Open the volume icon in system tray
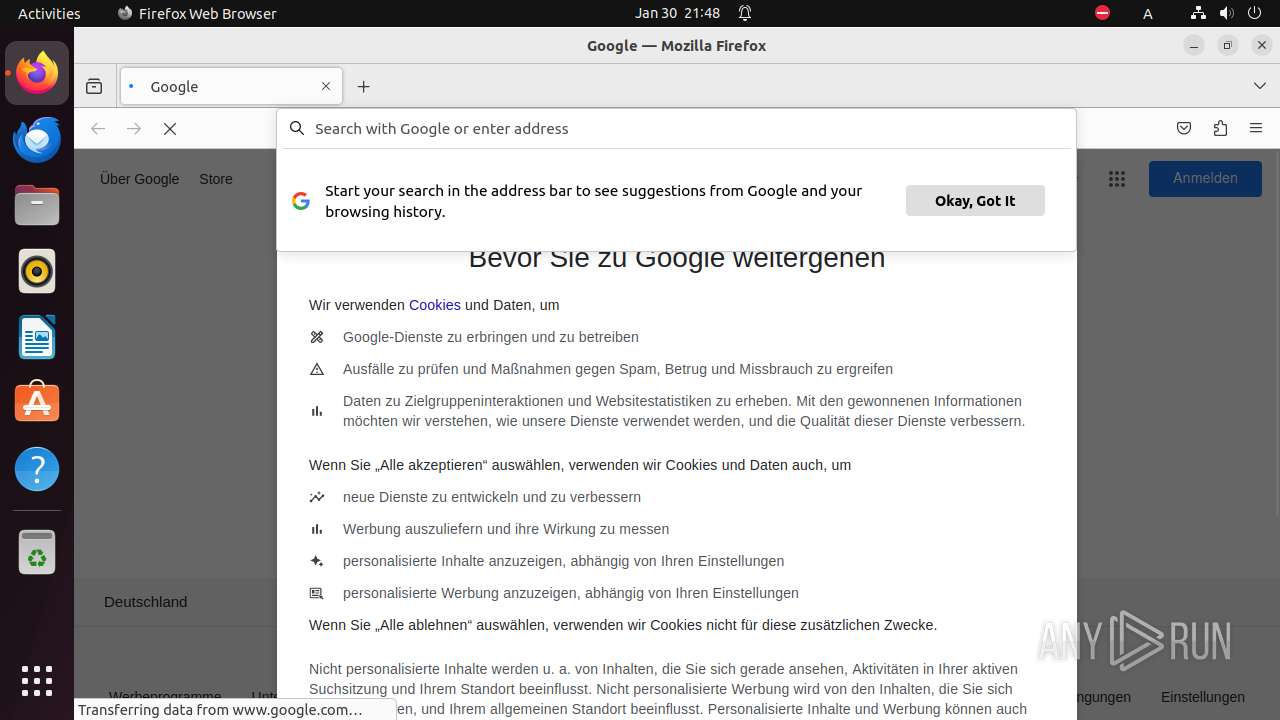Screen dimensions: 1280x720 point(1227,13)
